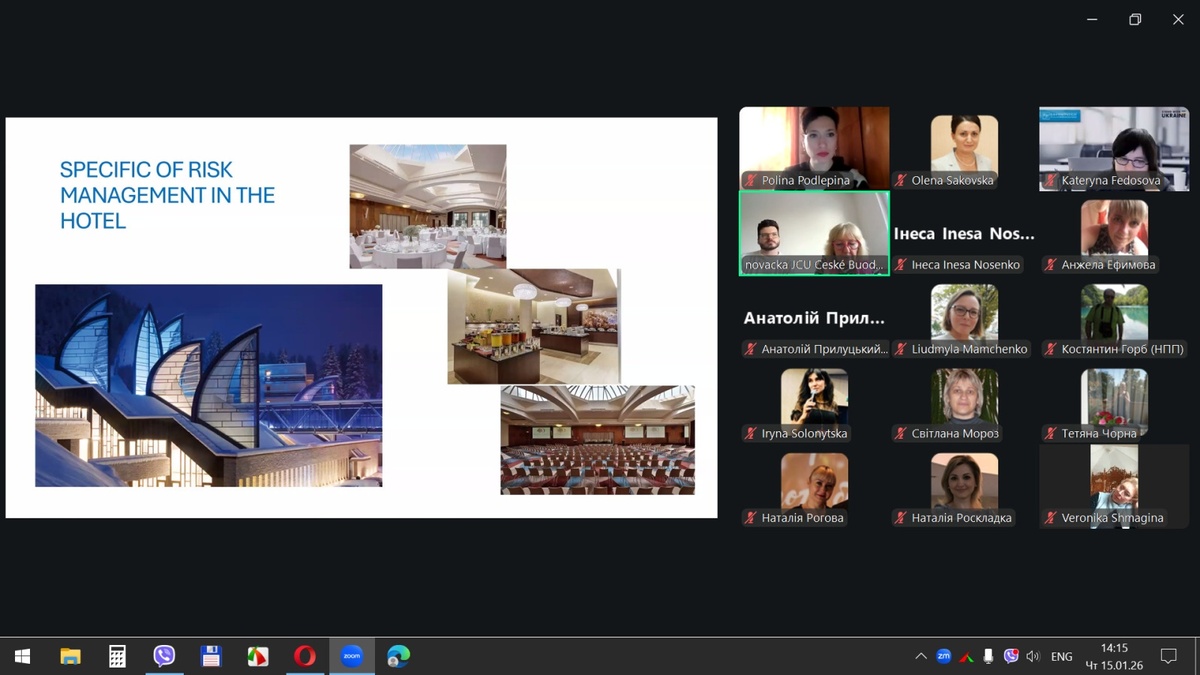Open Microsoft Edge from the taskbar
Screen dimensions: 1200x675
tap(399, 656)
